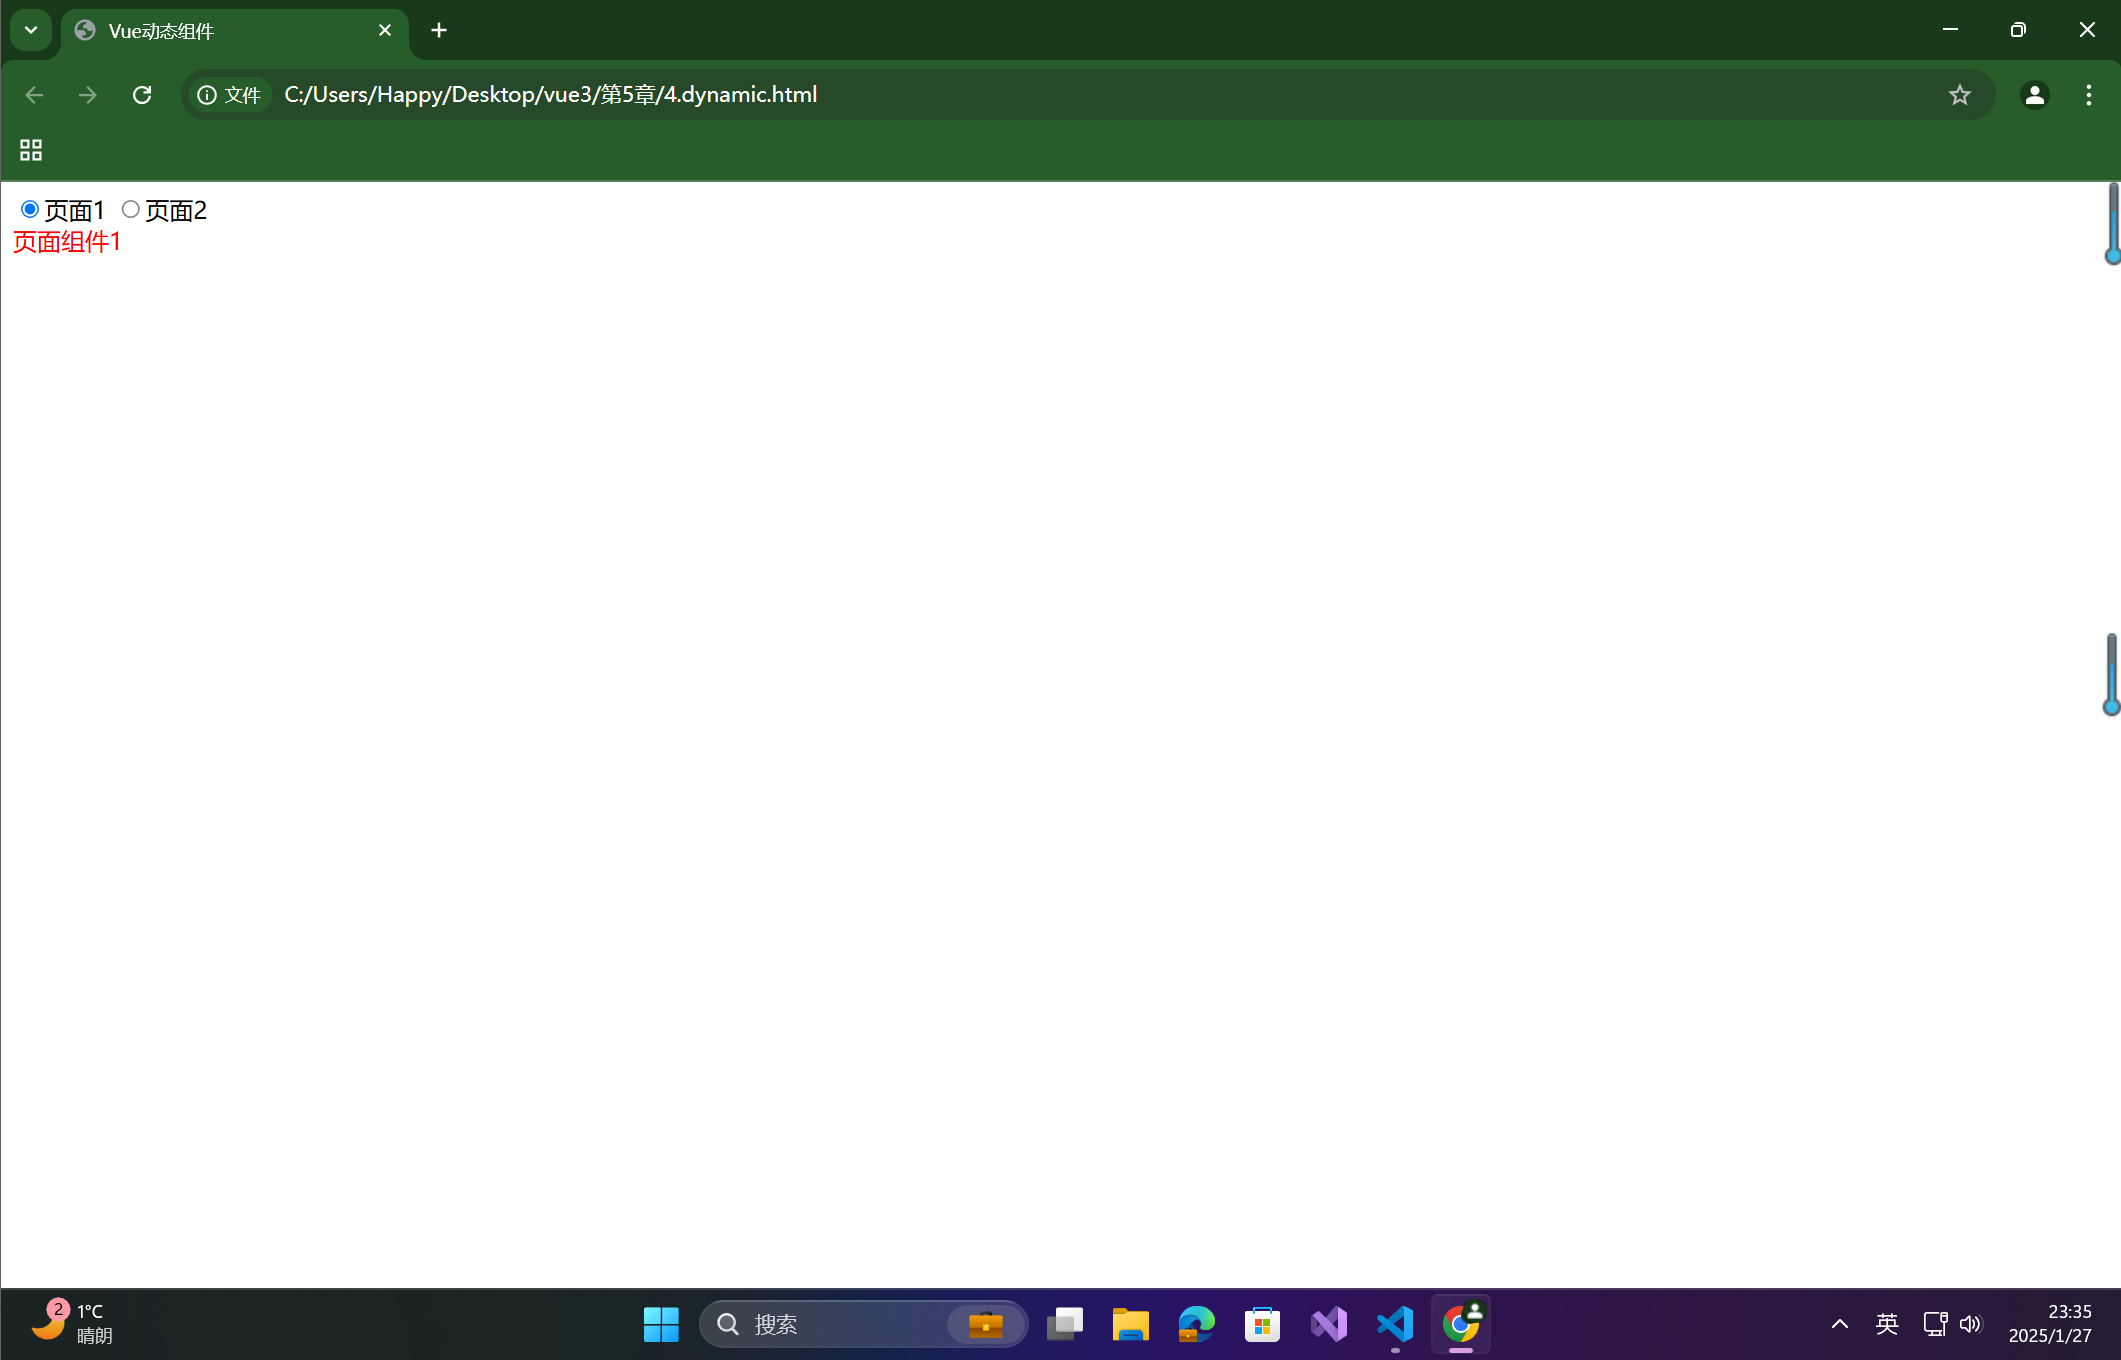Reload the current page
This screenshot has height=1360, width=2121.
(142, 95)
